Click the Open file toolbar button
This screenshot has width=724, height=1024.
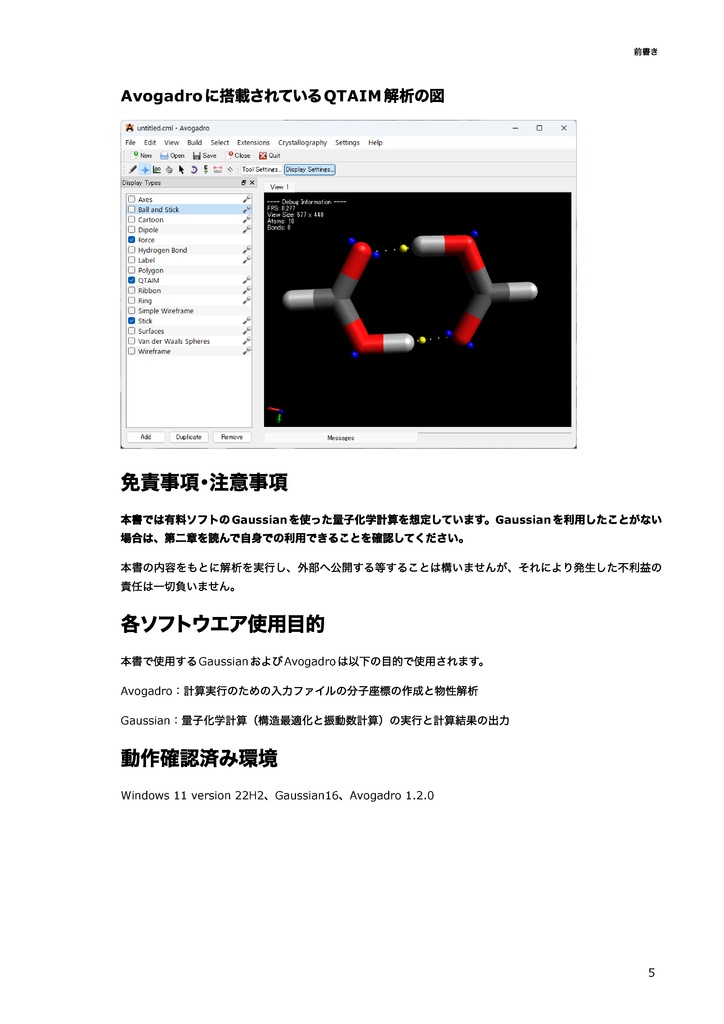click(x=172, y=155)
